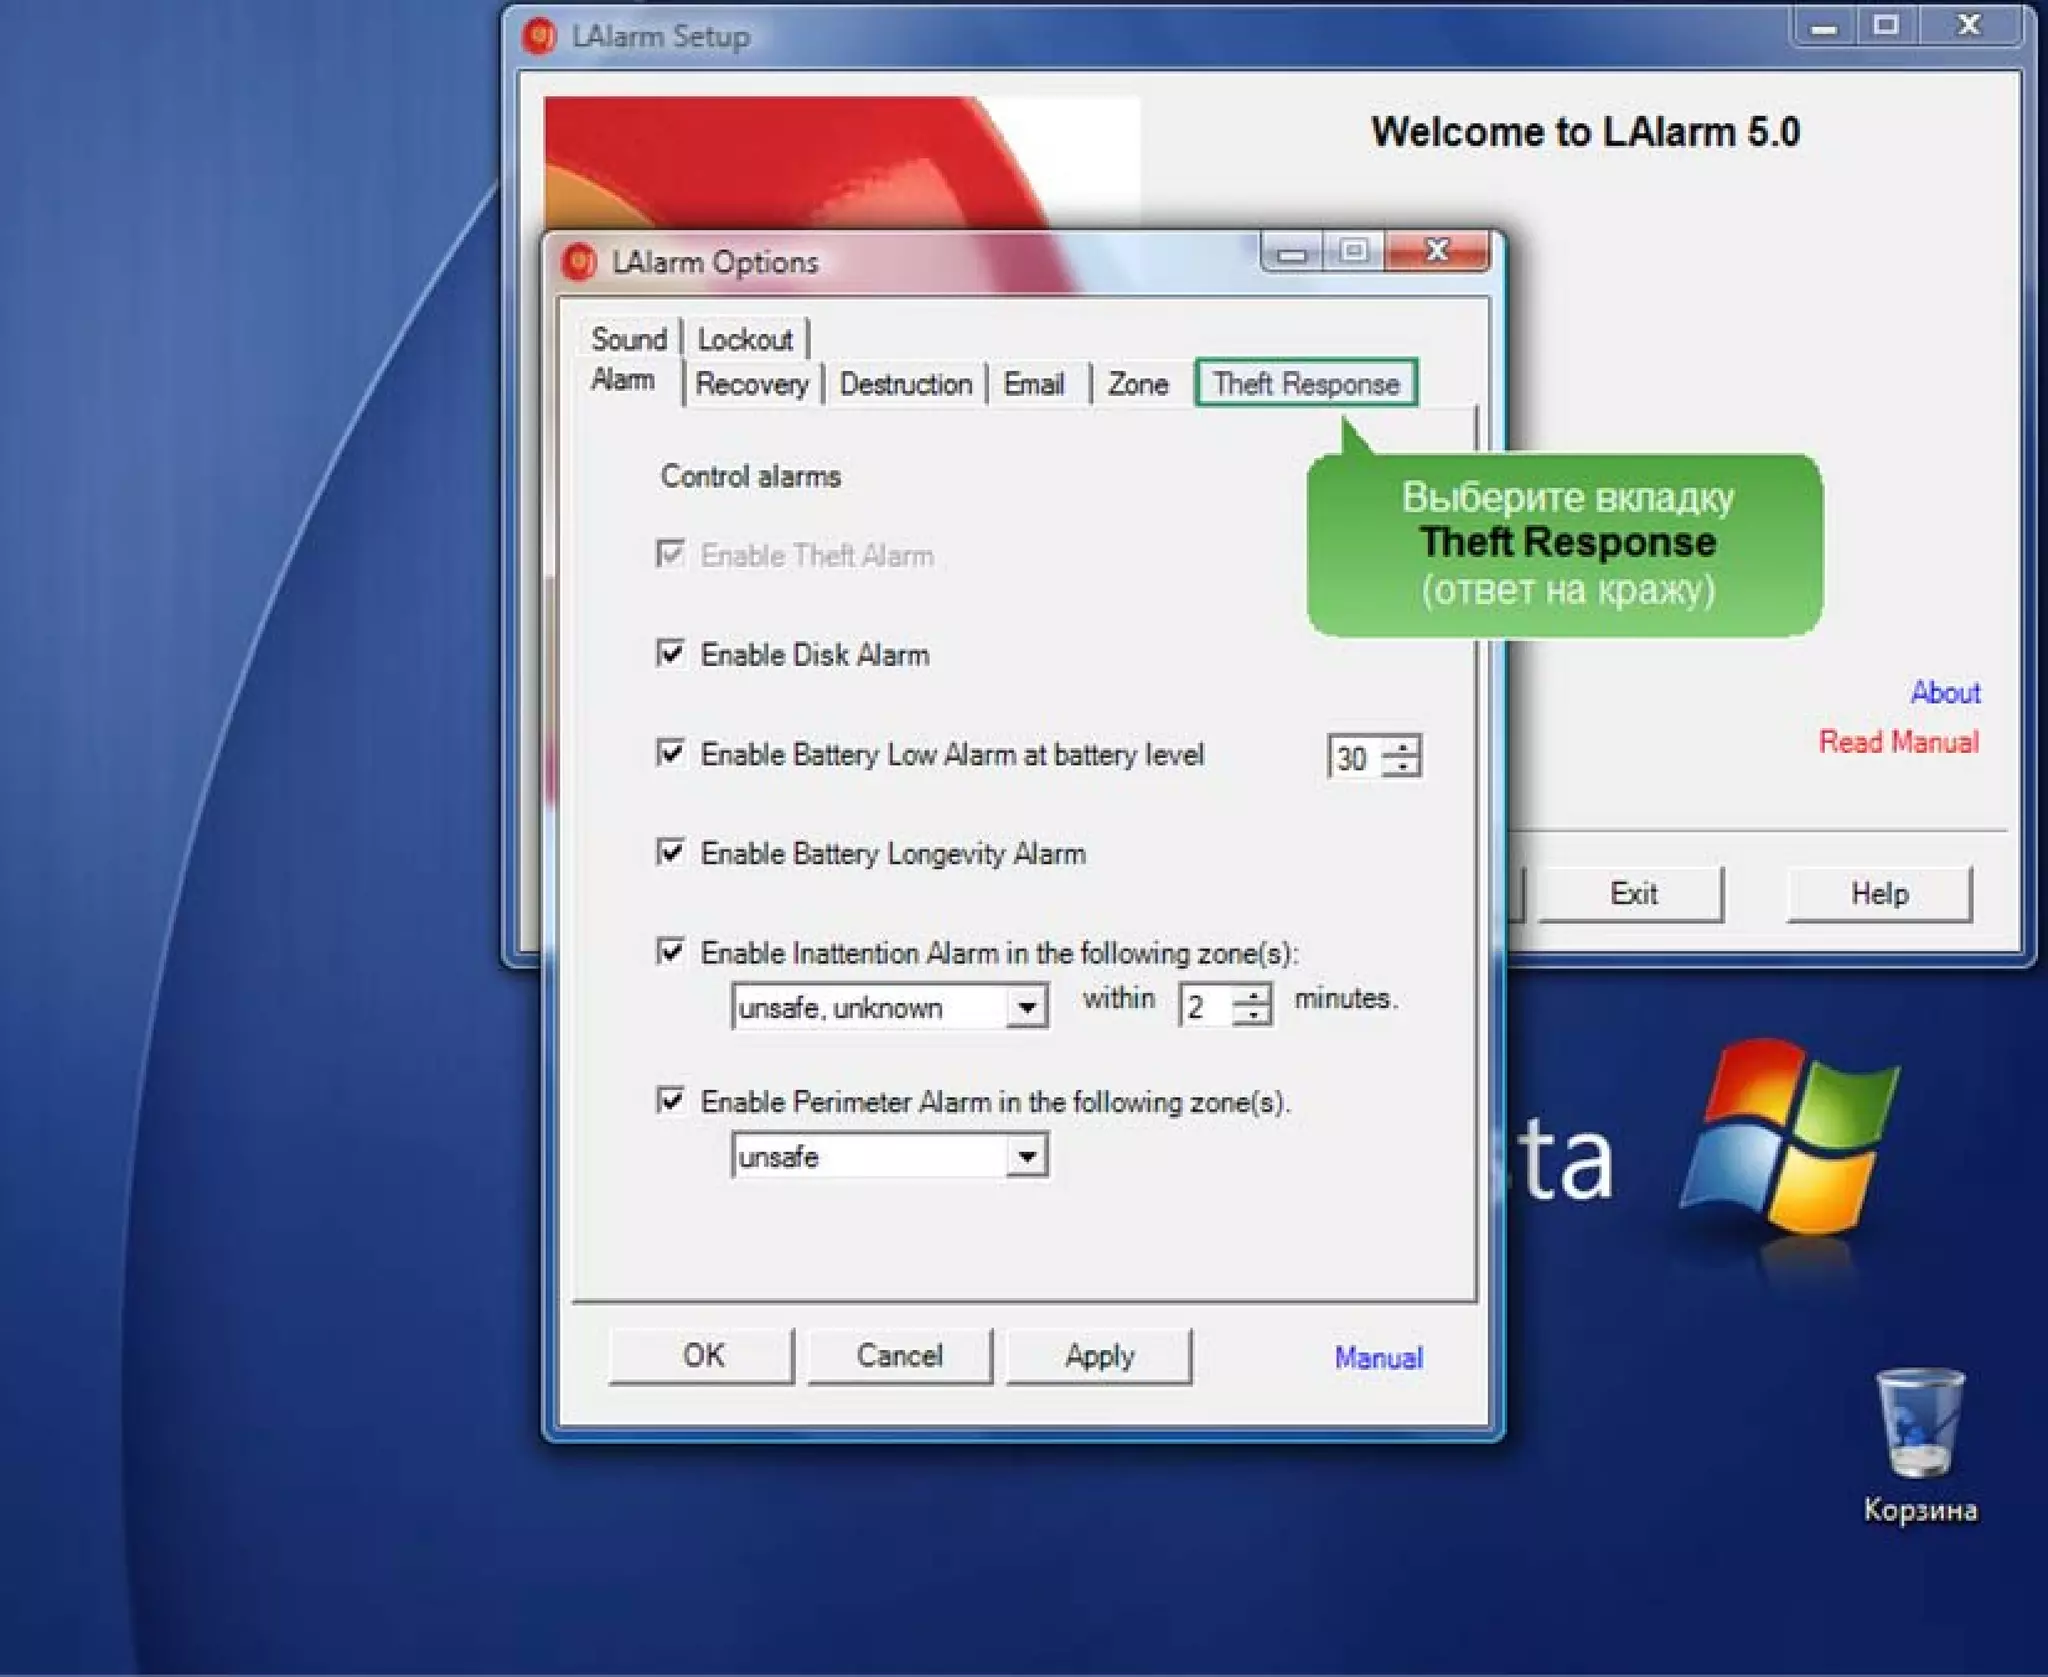Minimize the LAlarm Setup window
2048x1677 pixels.
coord(1824,27)
